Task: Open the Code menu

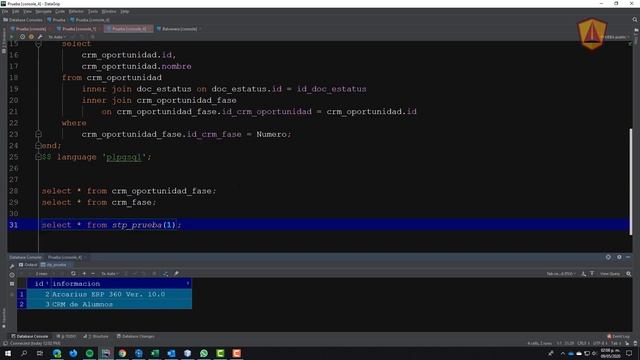Action: point(60,11)
